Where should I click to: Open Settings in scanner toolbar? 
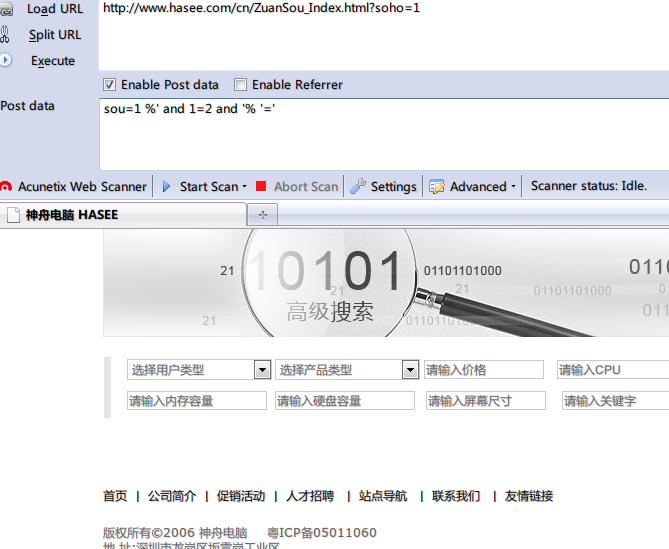point(393,186)
